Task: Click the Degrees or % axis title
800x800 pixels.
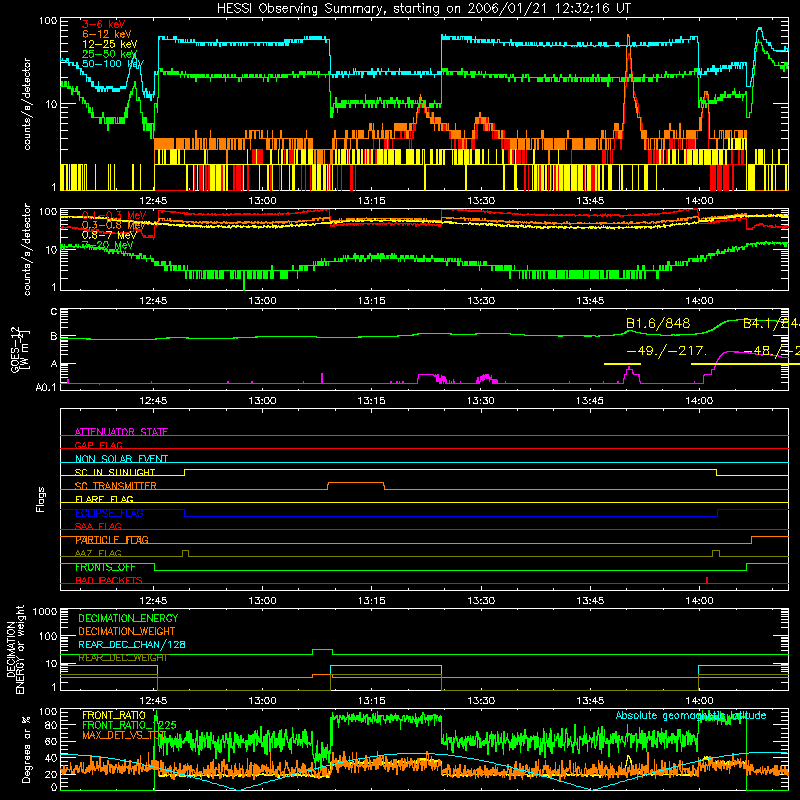Action: (x=27, y=750)
